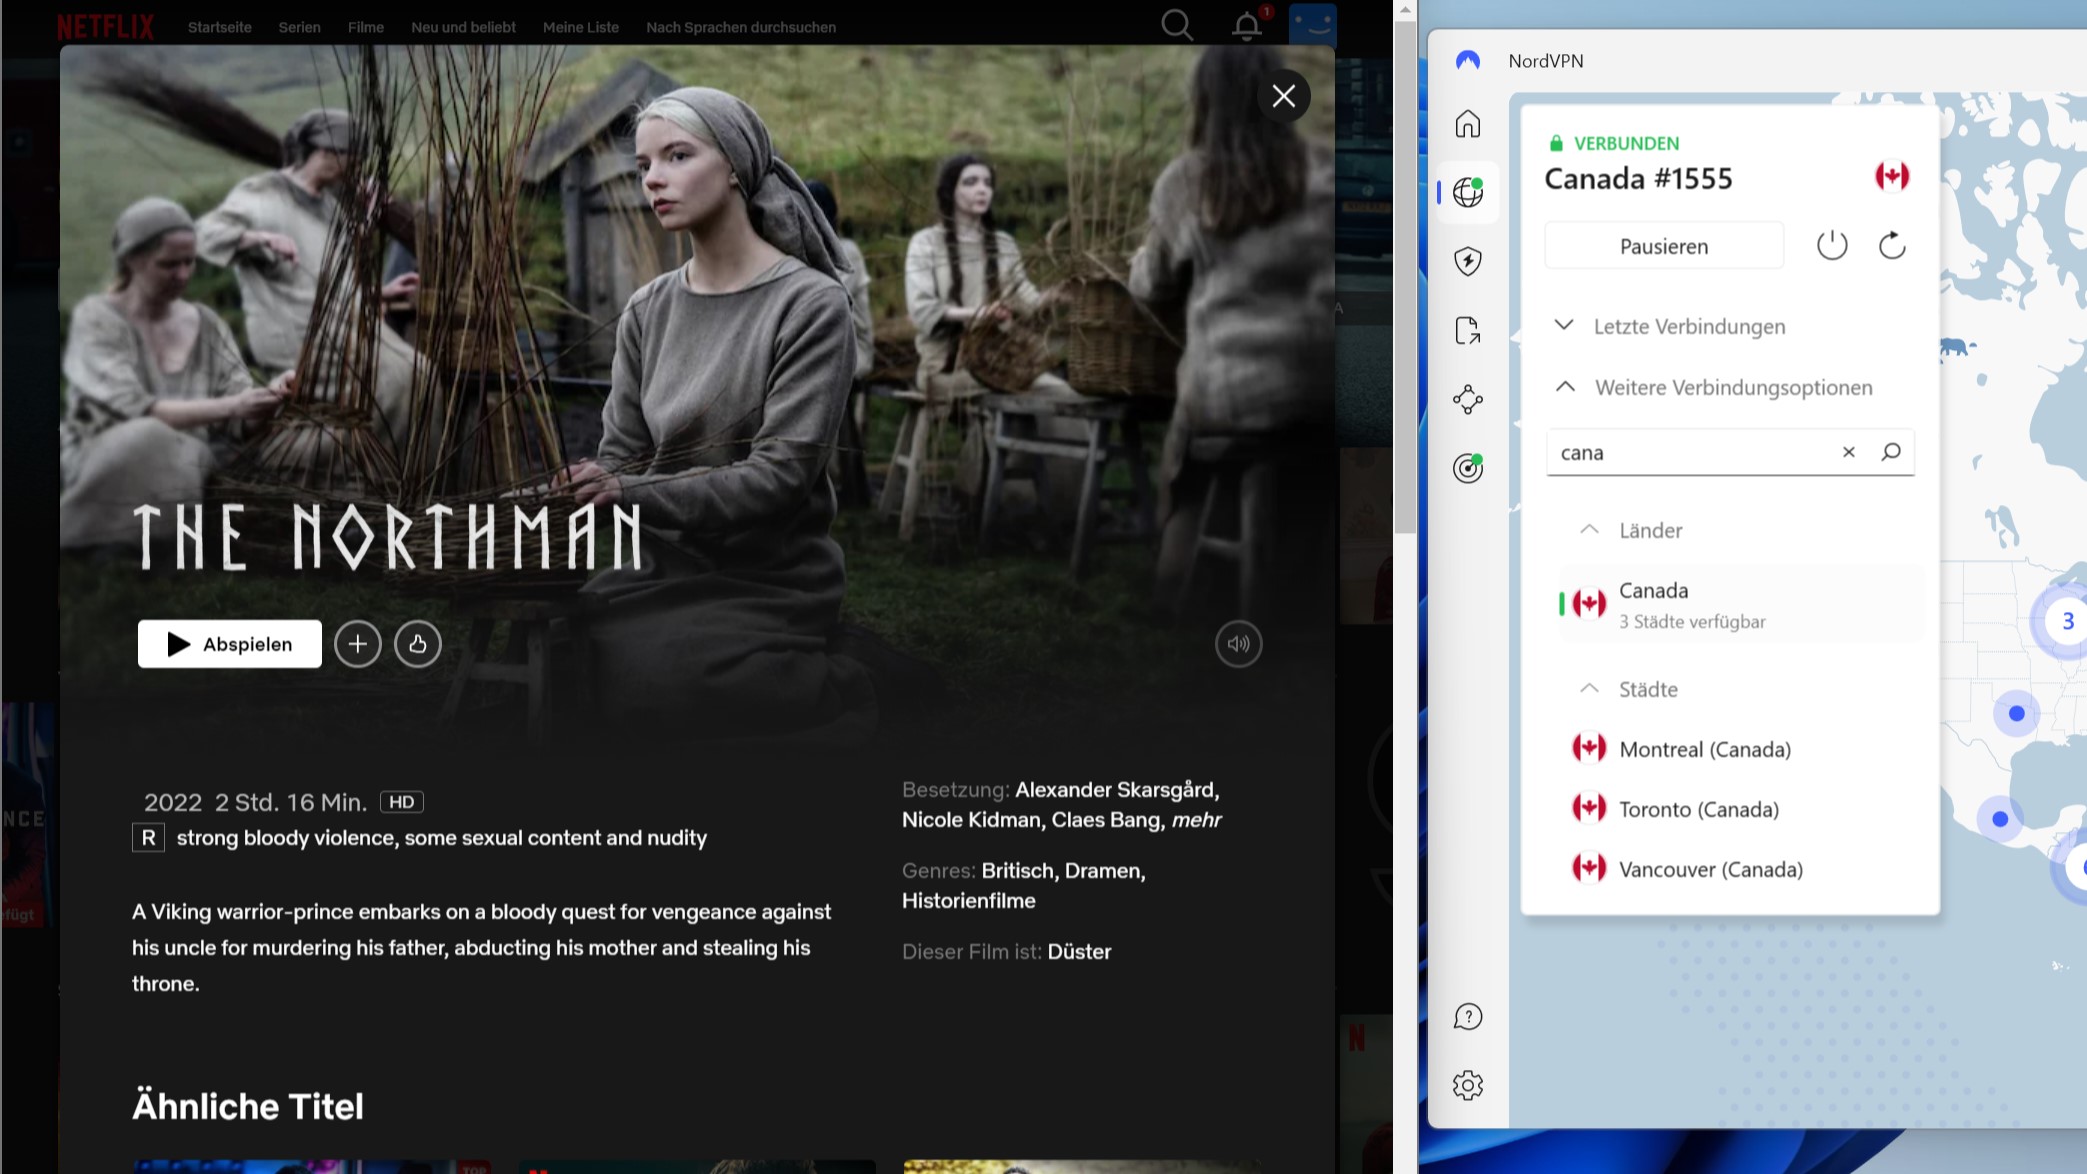This screenshot has width=2087, height=1174.
Task: Add The Northman to My List
Action: coord(357,643)
